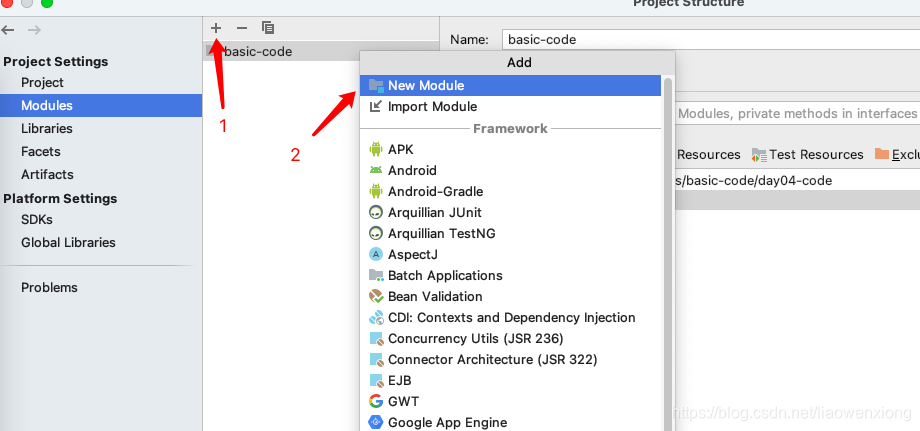The image size is (920, 431).
Task: Choose GWT framework entry
Action: click(x=510, y=402)
